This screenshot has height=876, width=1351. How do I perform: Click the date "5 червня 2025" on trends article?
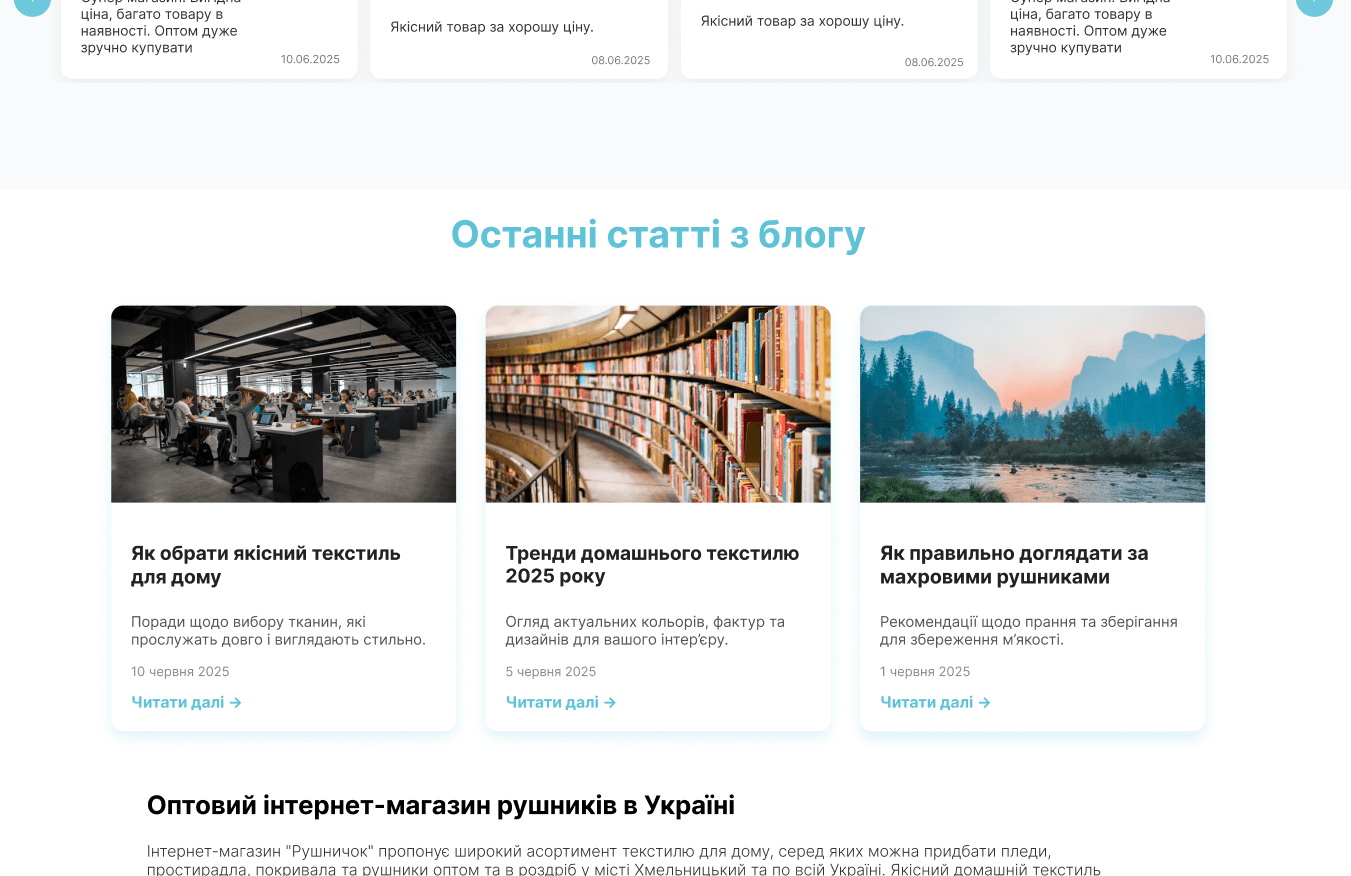(x=551, y=671)
